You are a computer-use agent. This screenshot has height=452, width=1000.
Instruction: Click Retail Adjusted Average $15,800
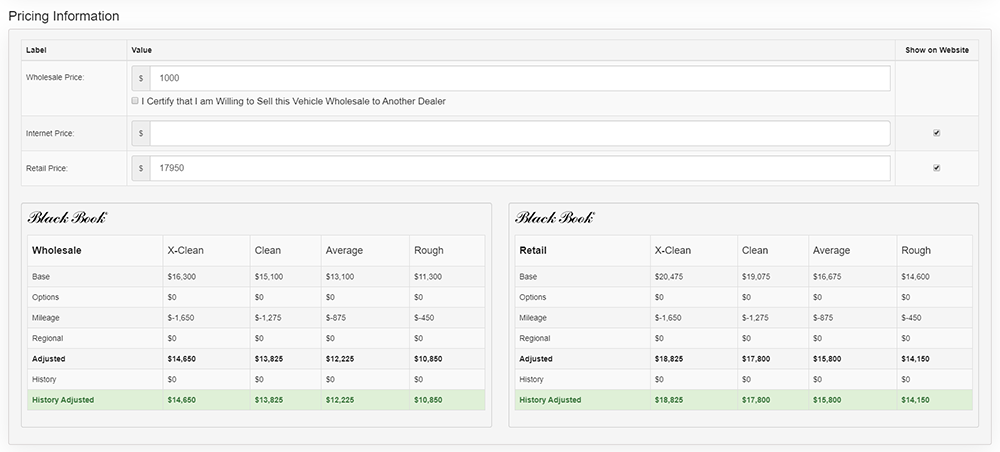[827, 359]
